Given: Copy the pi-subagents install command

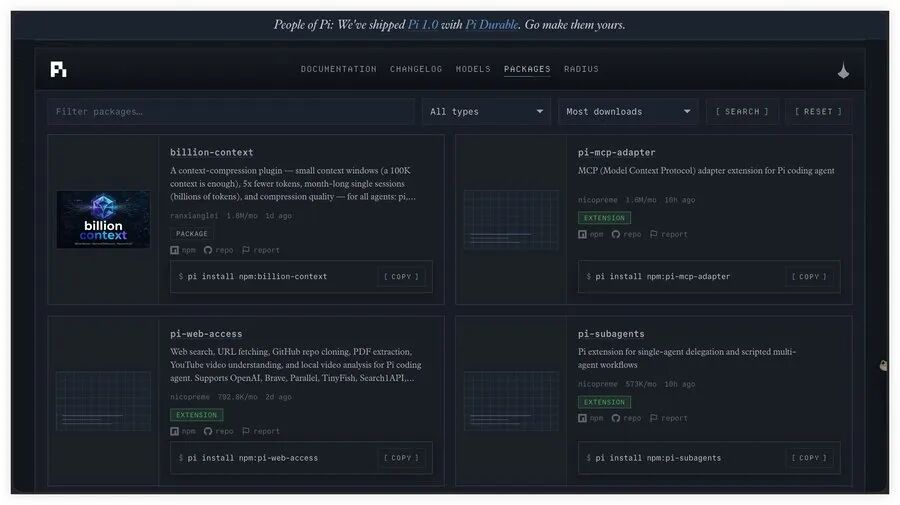Looking at the screenshot, I should tap(809, 458).
